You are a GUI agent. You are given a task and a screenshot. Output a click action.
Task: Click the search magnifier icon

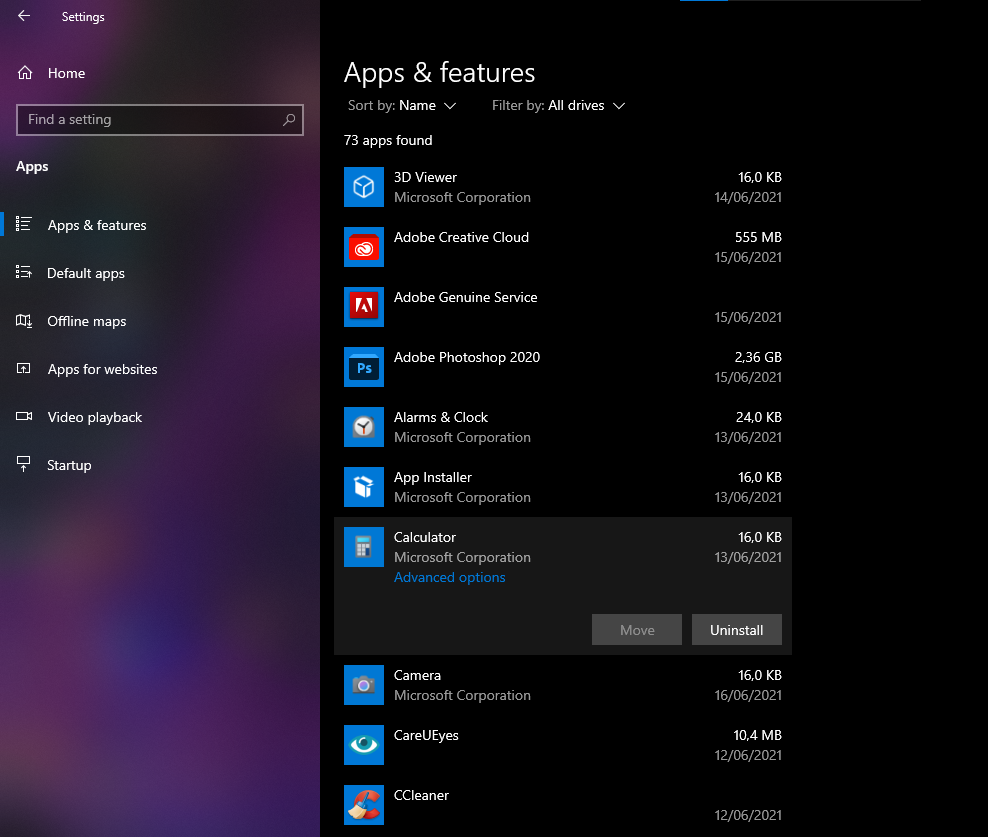point(289,120)
